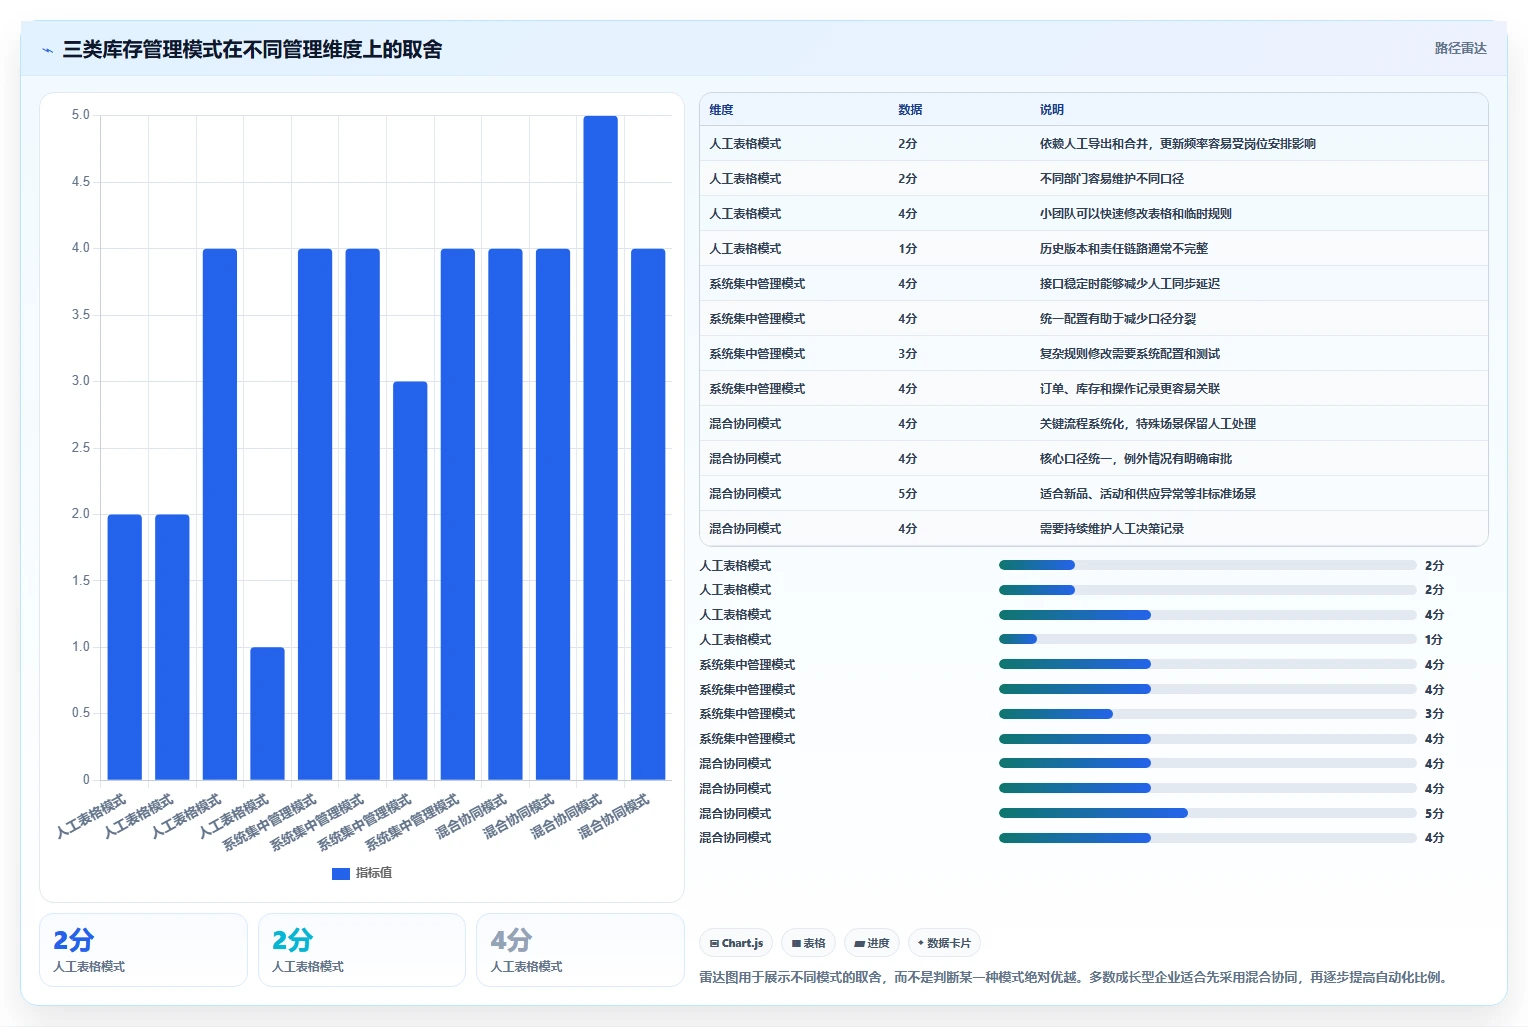Screen dimensions: 1528x1027
Task: Click the 5.0 label on the chart y-axis
Action: click(x=80, y=115)
